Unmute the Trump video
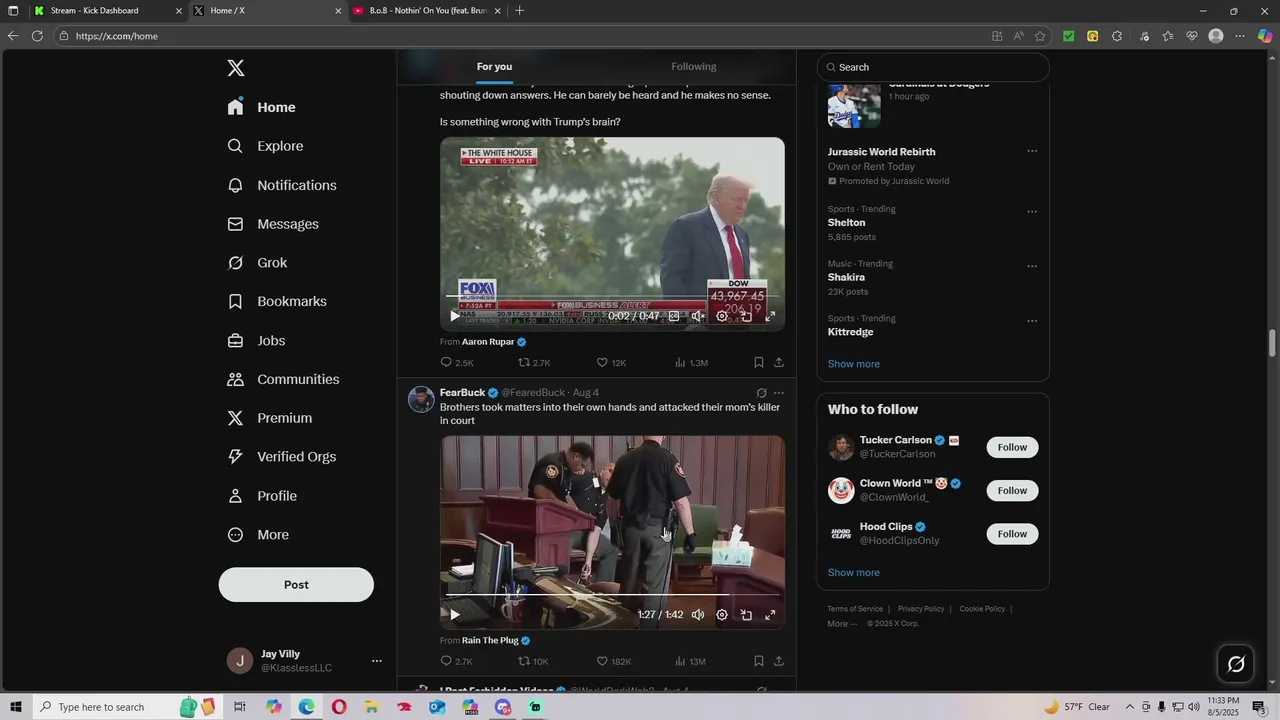Screen dimensions: 1280x720 click(x=698, y=316)
